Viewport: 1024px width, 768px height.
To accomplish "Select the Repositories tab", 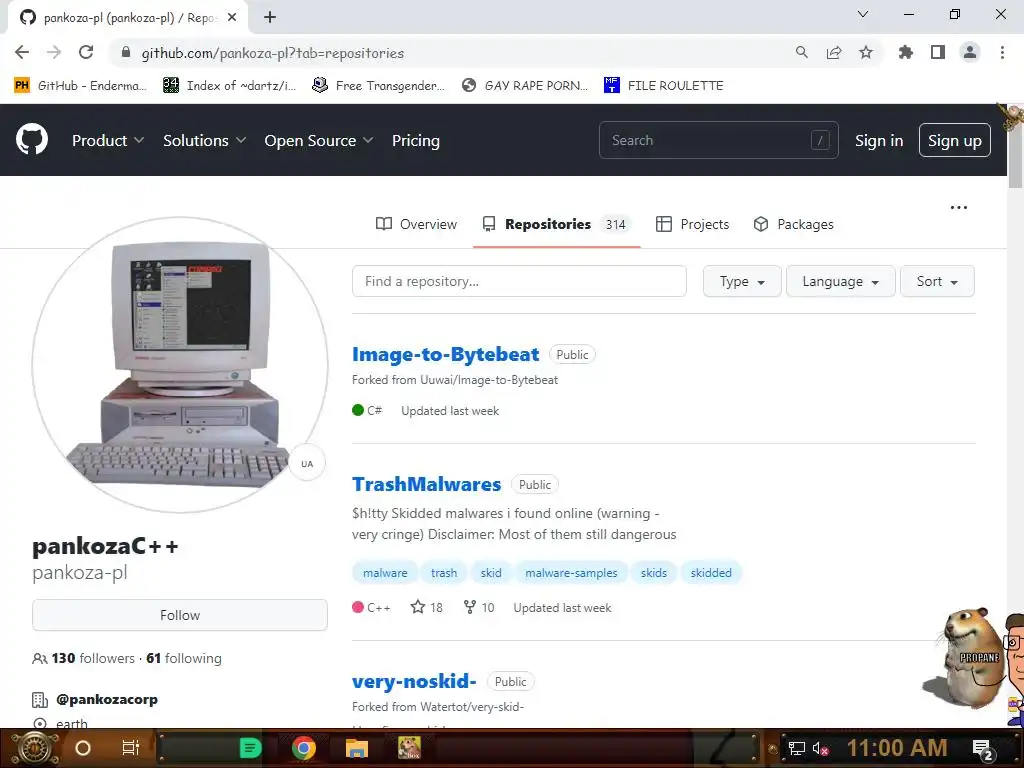I will tap(556, 224).
